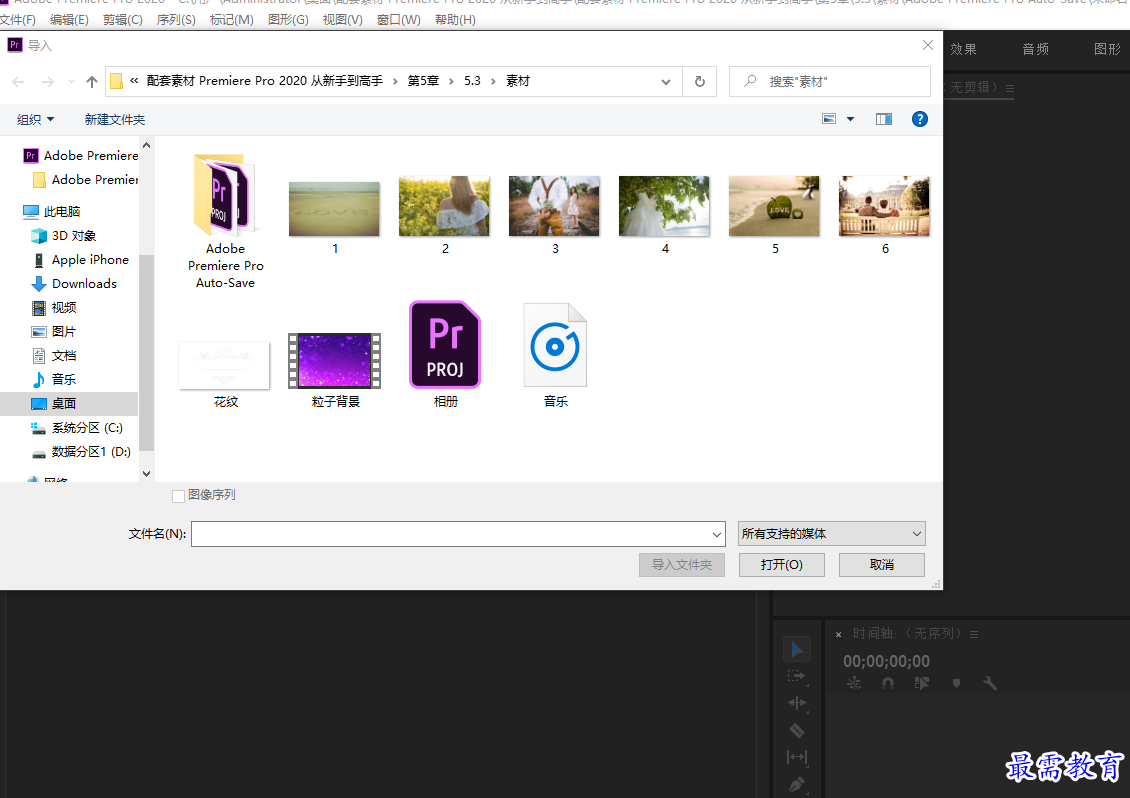Image resolution: width=1130 pixels, height=798 pixels.
Task: Open the 所有支持的媒体 file type dropdown
Action: click(x=832, y=533)
